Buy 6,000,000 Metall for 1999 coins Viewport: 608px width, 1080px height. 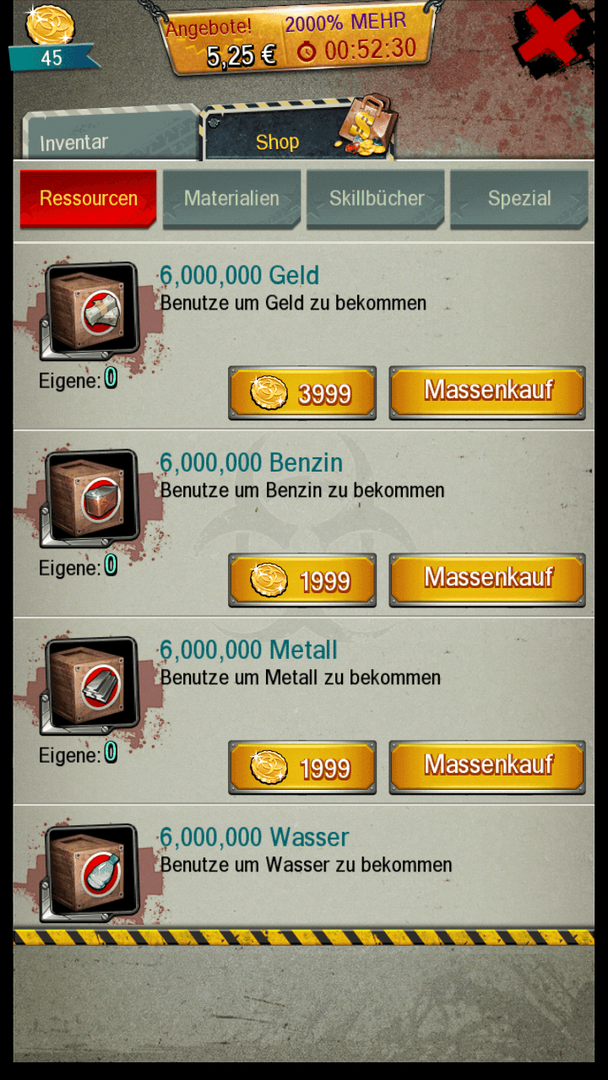click(x=302, y=767)
